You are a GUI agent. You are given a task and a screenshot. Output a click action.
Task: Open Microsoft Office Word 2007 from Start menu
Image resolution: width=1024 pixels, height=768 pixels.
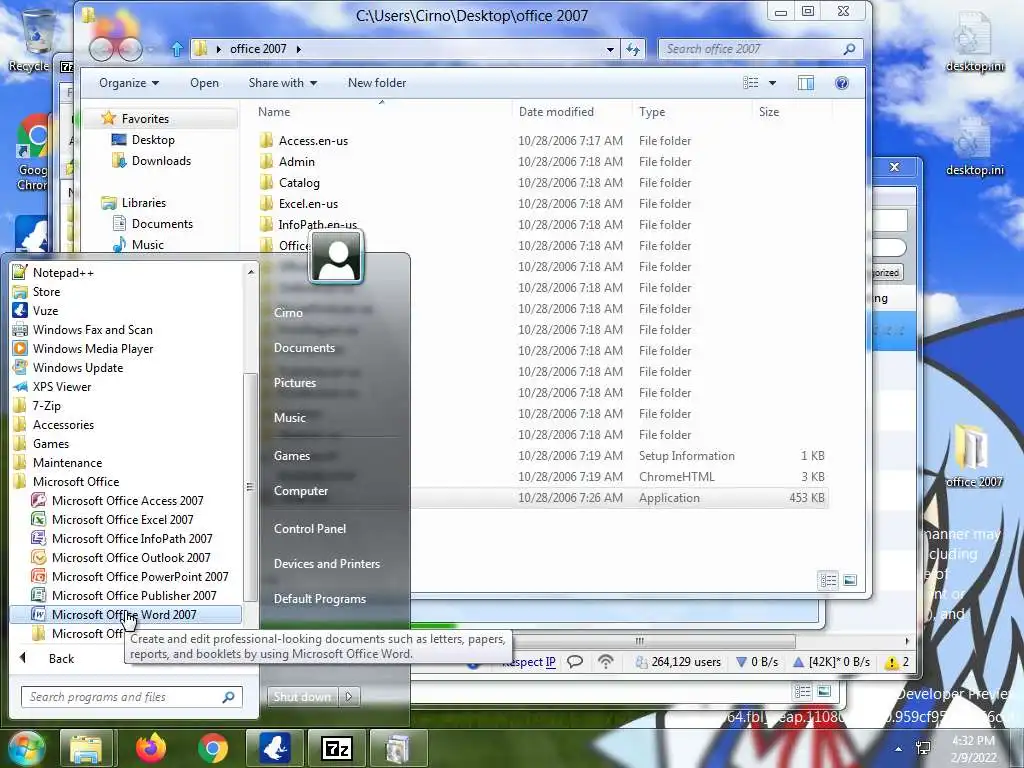125,615
